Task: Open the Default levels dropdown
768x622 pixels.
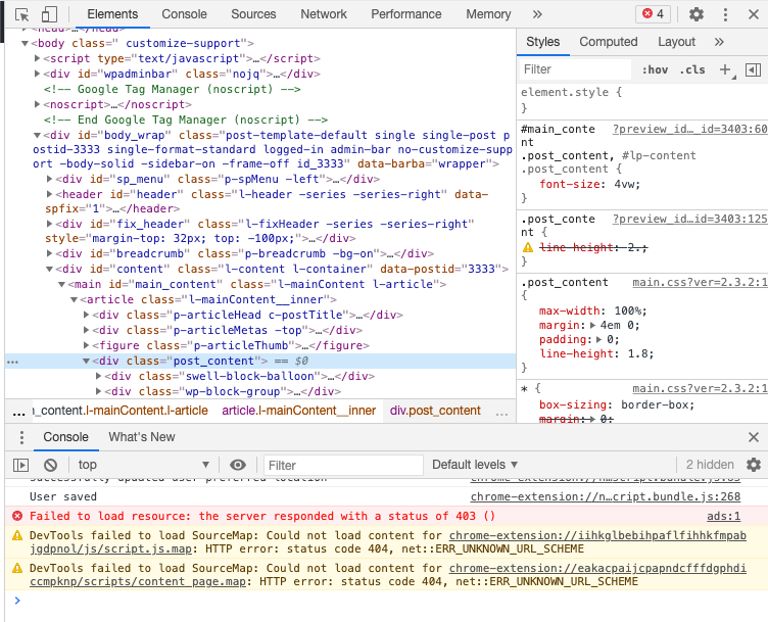Action: click(475, 465)
